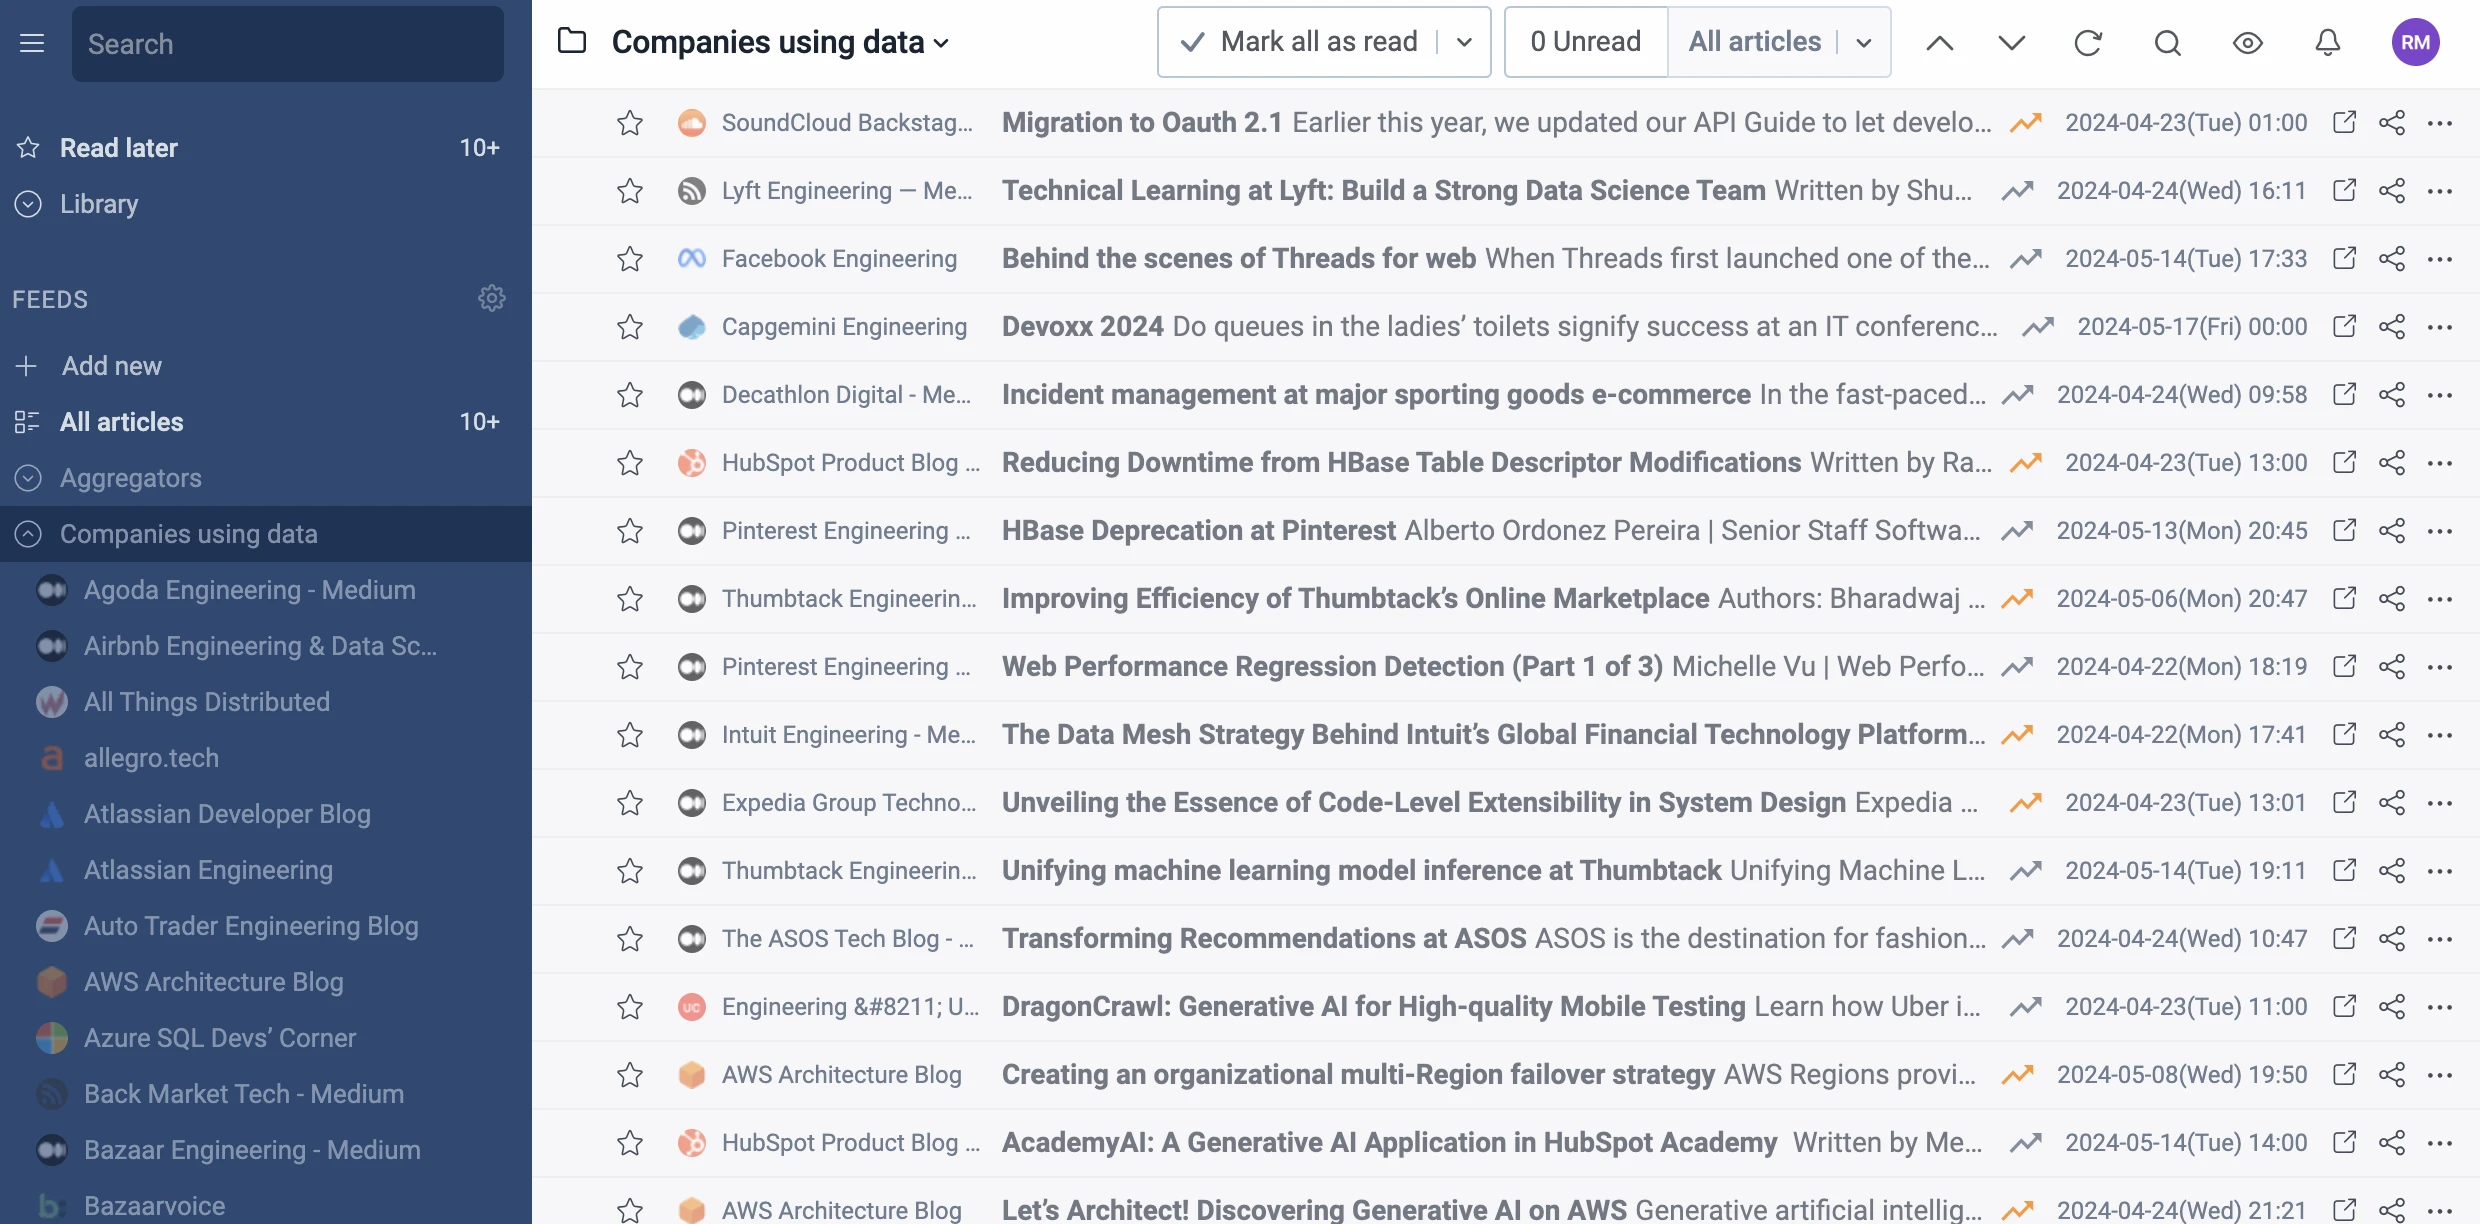
Task: Share the Devoxx 2024 article
Action: pyautogui.click(x=2392, y=327)
